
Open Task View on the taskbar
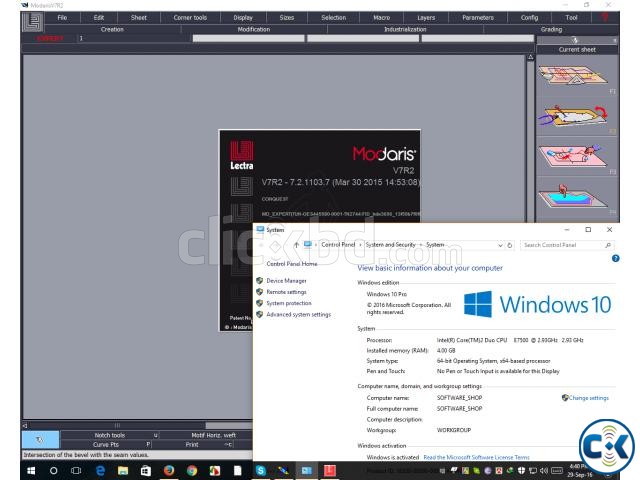click(x=76, y=470)
